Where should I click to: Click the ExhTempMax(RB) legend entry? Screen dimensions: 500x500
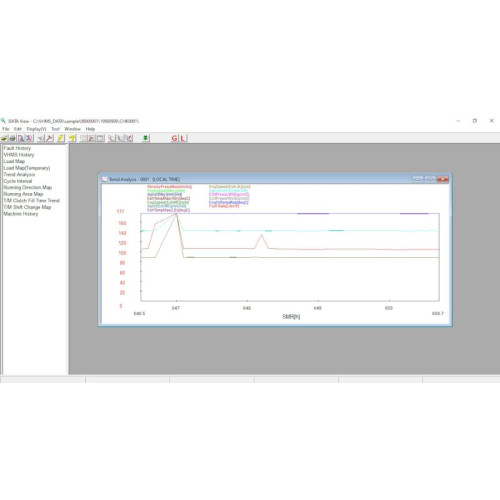pos(168,198)
